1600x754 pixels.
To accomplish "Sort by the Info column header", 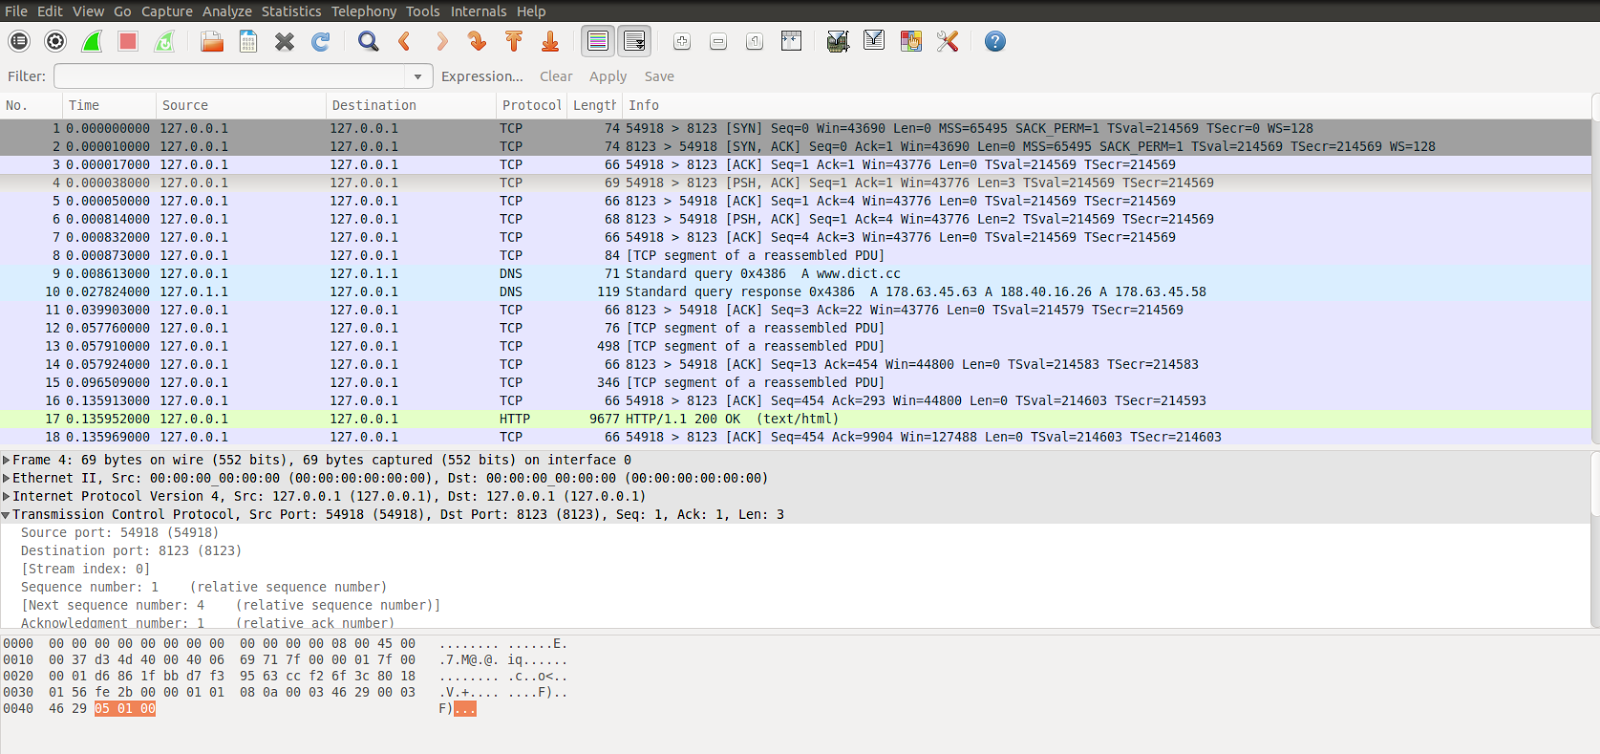I will [1106, 105].
